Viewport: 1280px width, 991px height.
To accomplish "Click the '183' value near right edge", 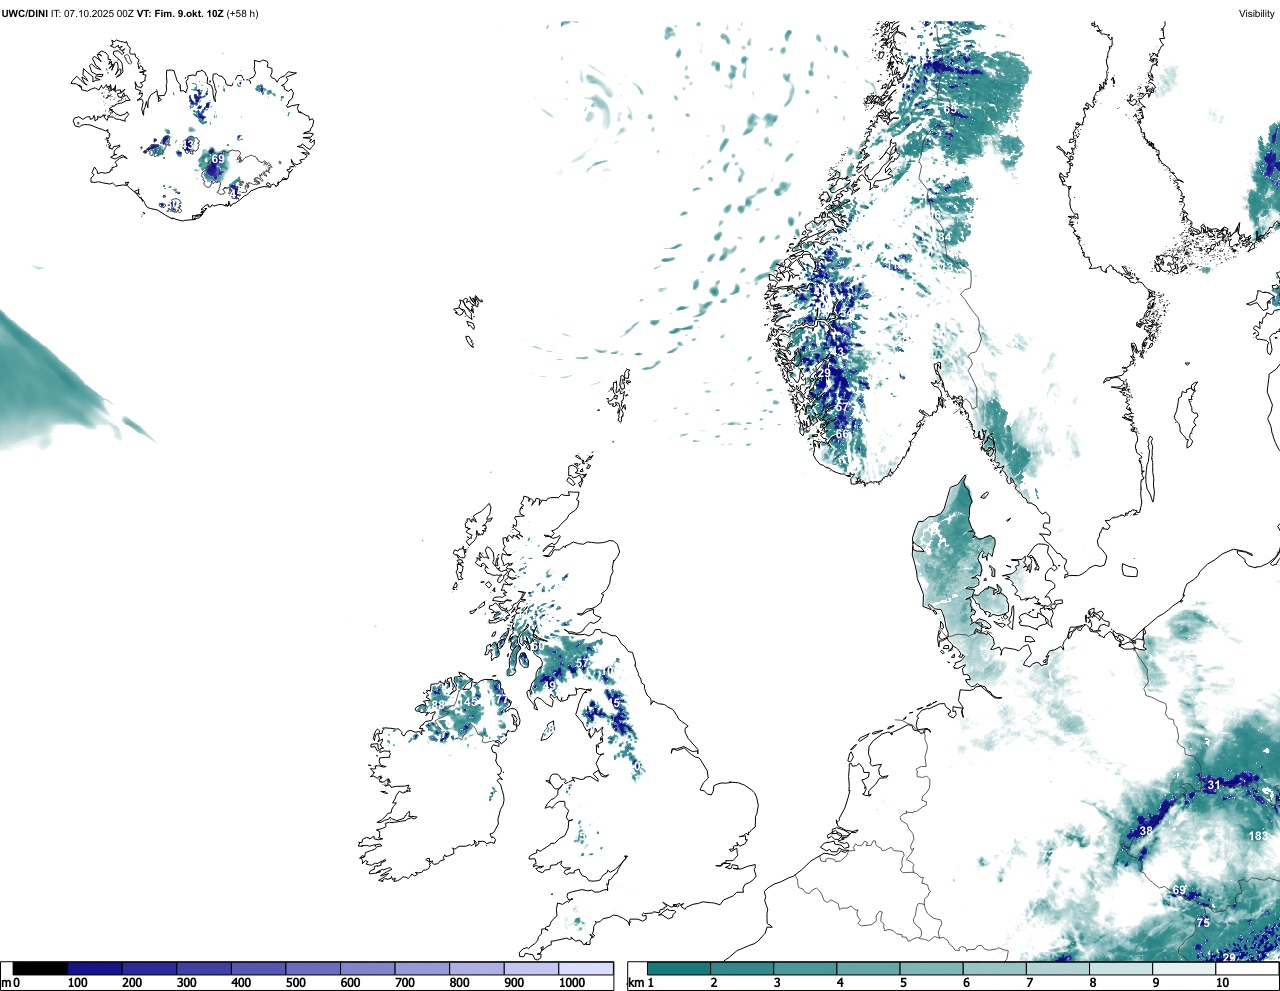I will click(1258, 835).
